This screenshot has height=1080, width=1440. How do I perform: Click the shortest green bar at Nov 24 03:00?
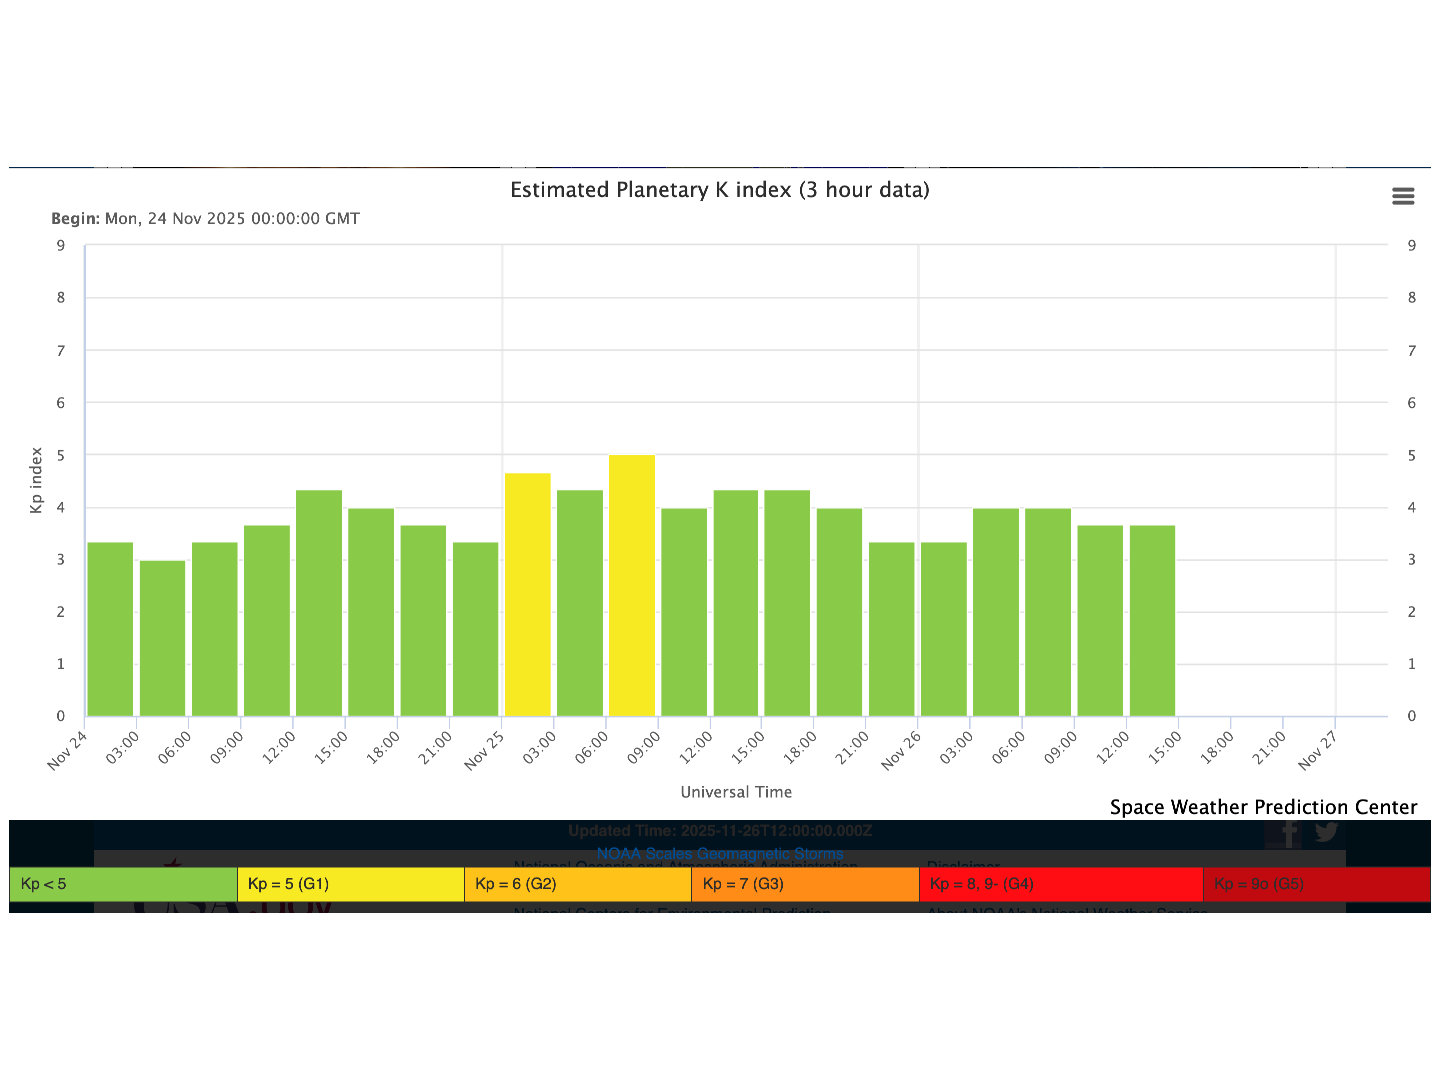[x=162, y=639]
